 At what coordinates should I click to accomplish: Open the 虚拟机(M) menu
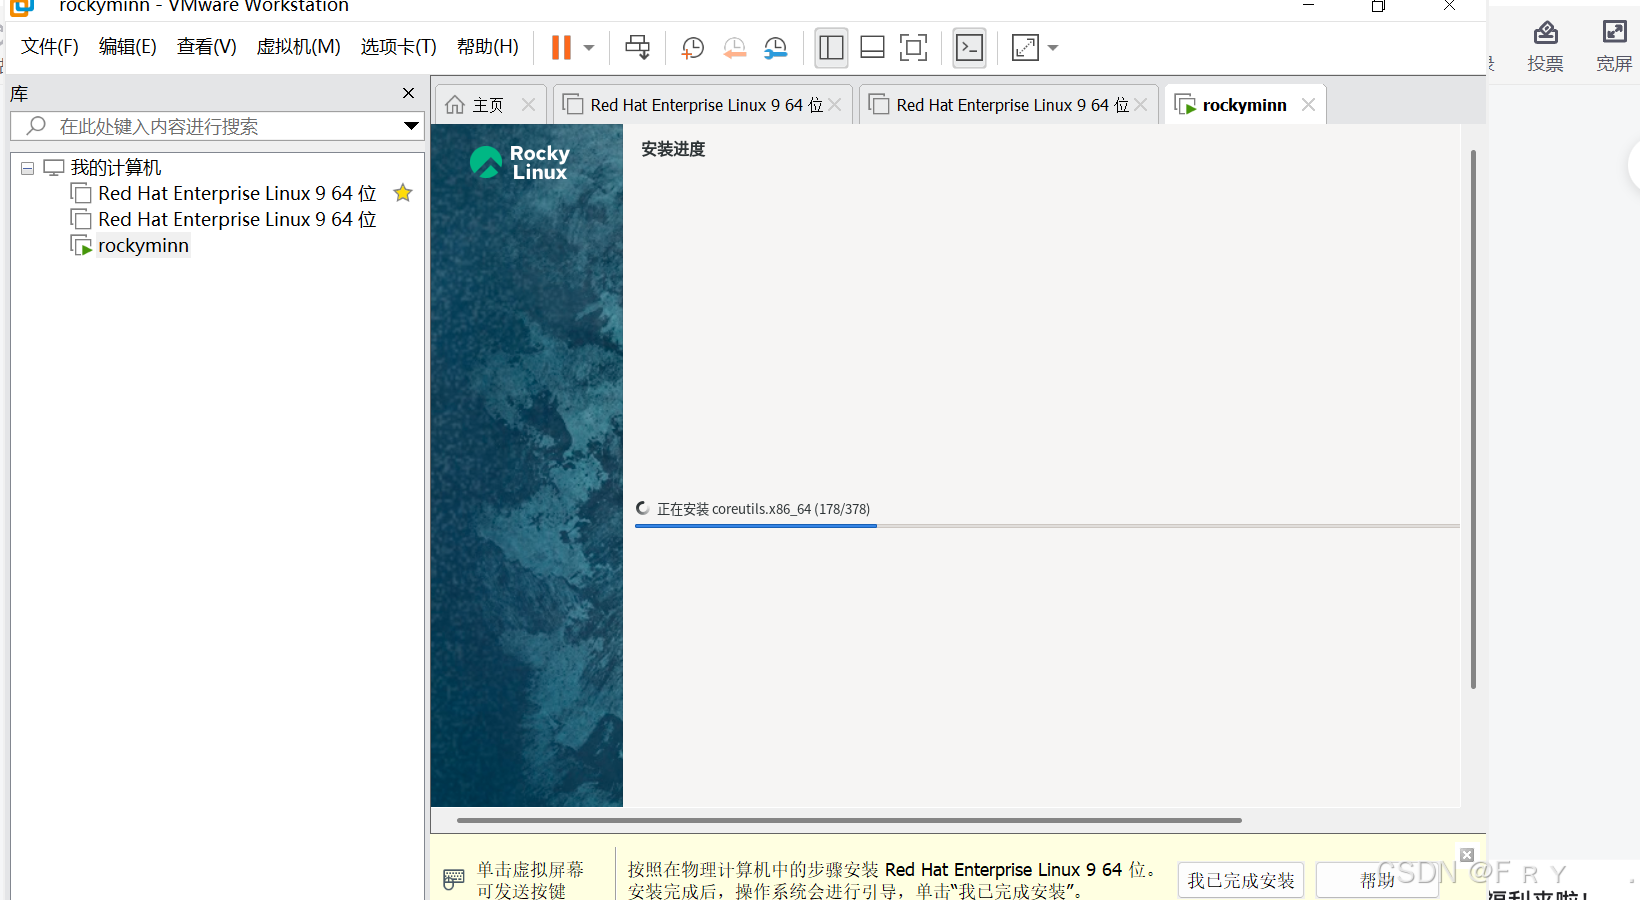click(298, 47)
